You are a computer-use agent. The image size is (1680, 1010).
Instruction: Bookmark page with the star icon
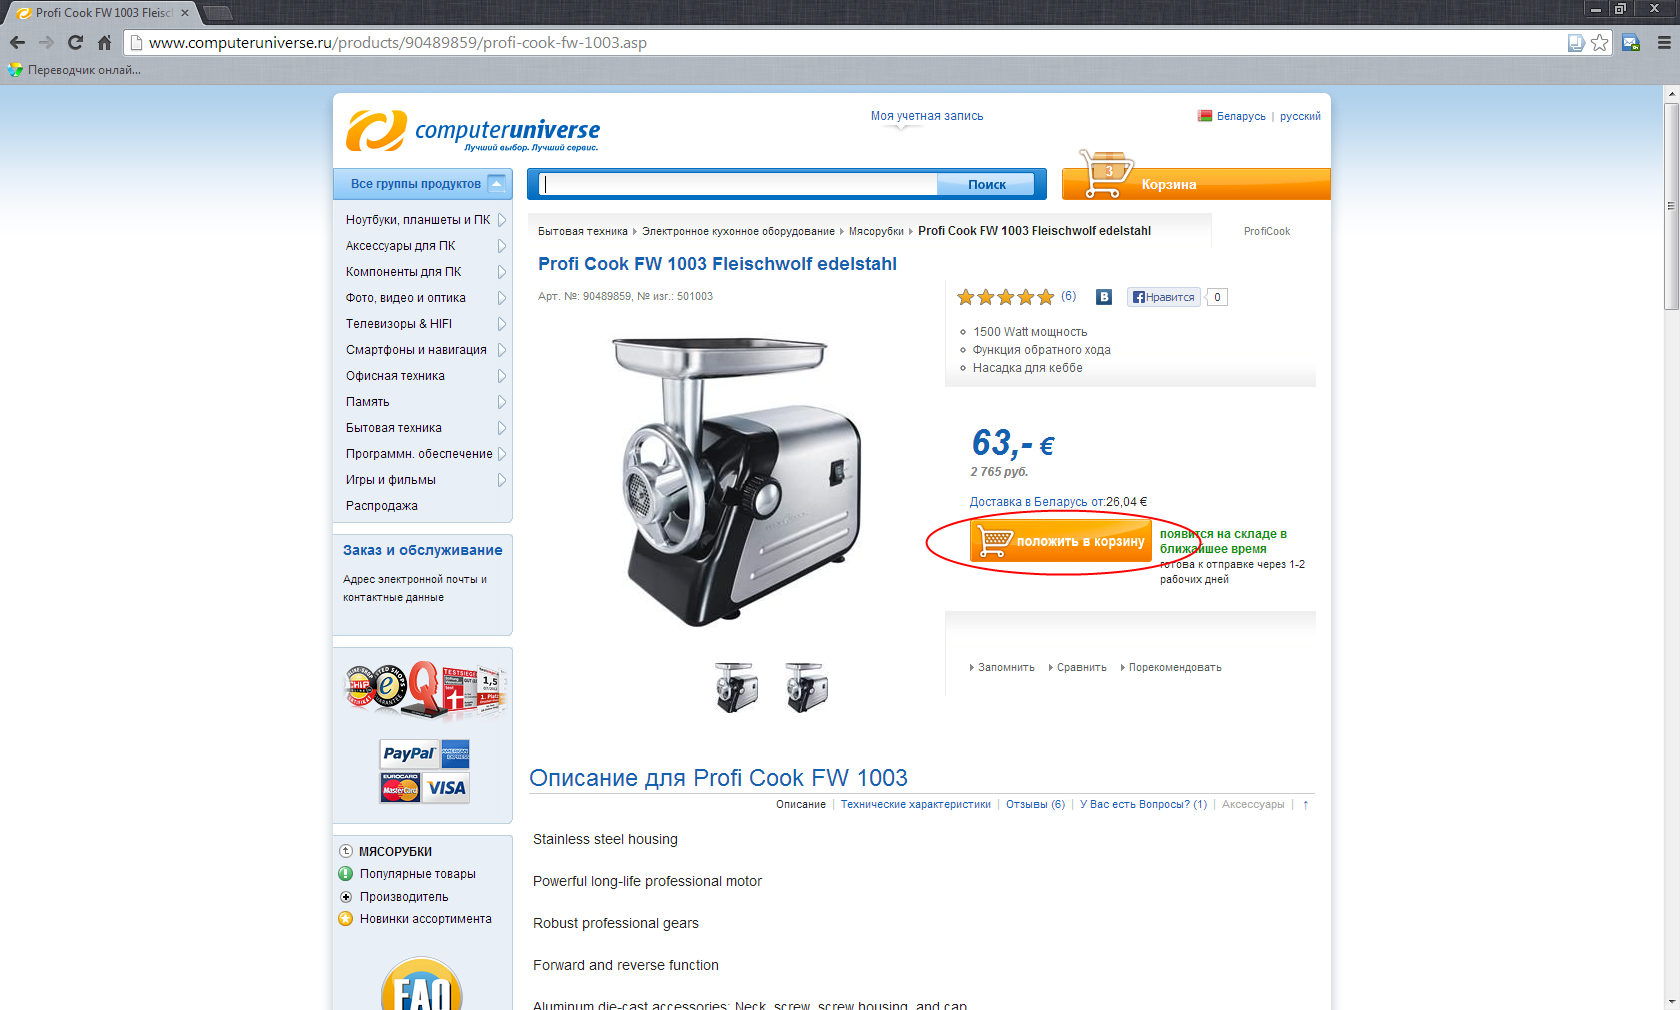[1599, 42]
